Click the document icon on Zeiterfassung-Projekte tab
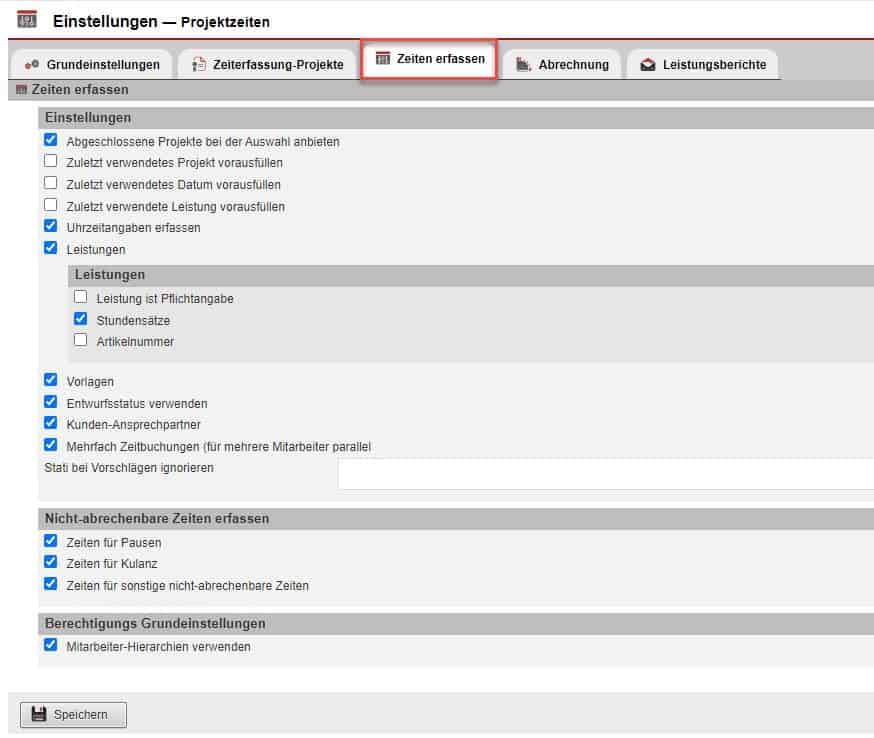 pyautogui.click(x=199, y=65)
